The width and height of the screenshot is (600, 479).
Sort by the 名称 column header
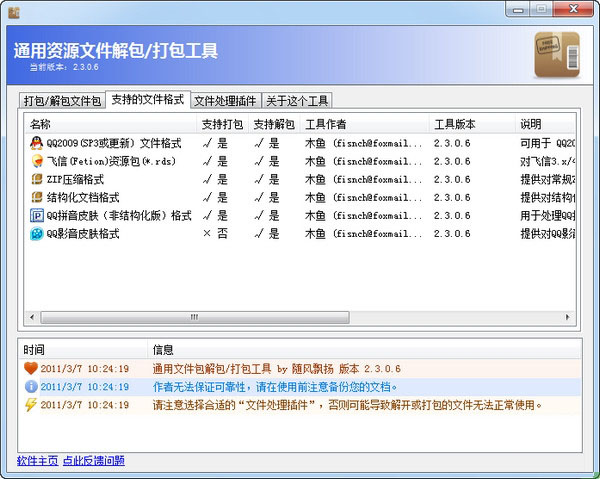coord(40,125)
